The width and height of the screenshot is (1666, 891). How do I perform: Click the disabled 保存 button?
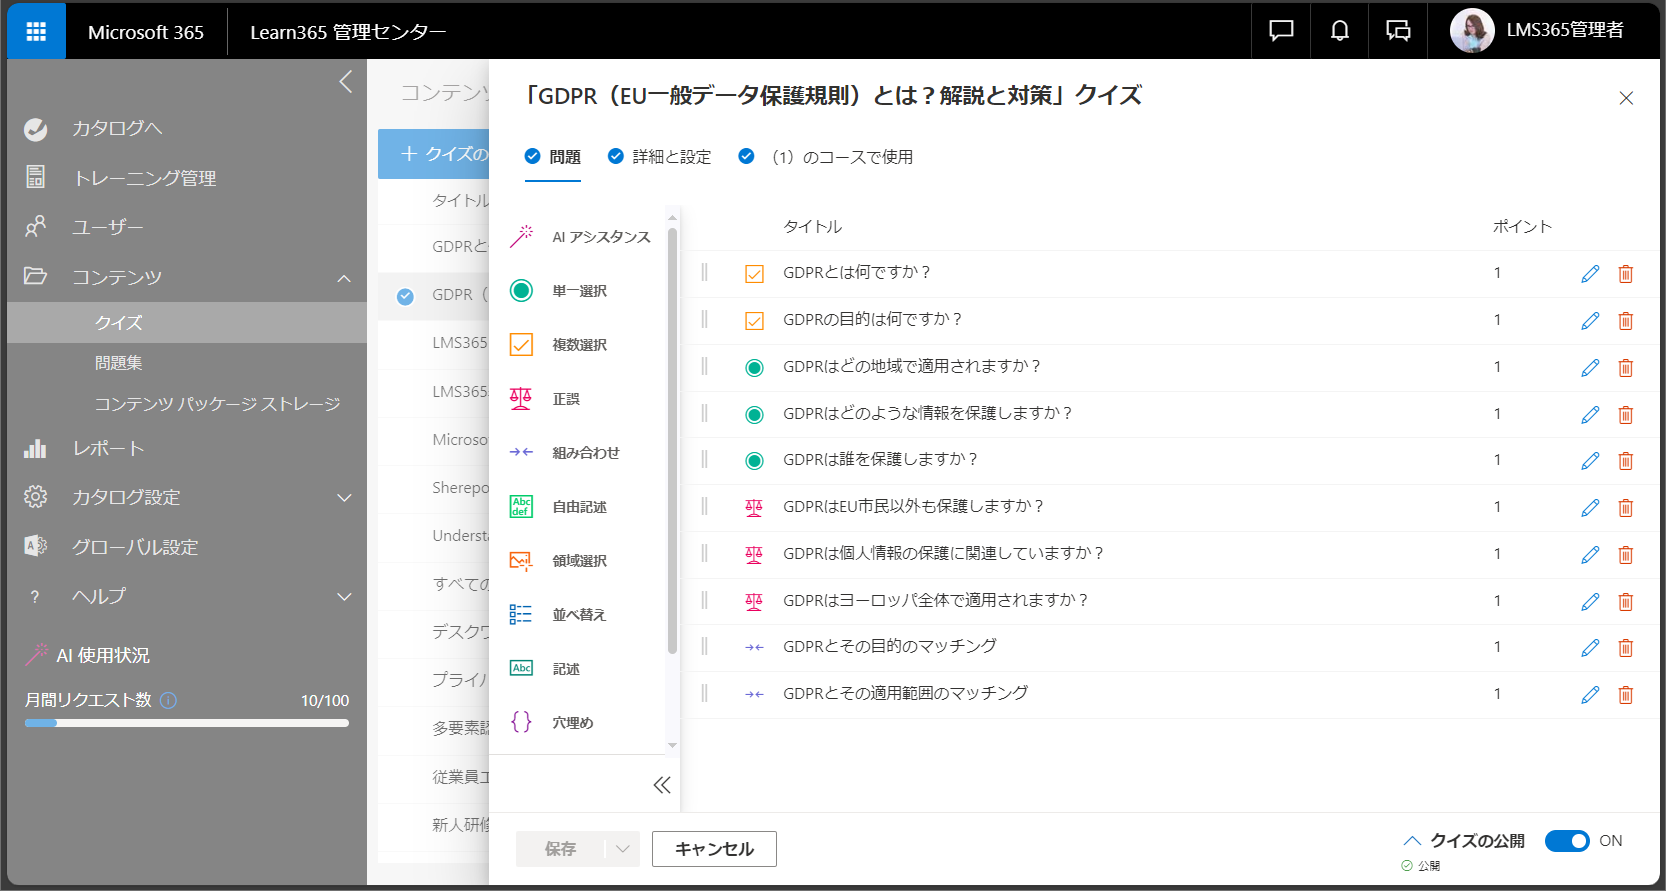[560, 849]
